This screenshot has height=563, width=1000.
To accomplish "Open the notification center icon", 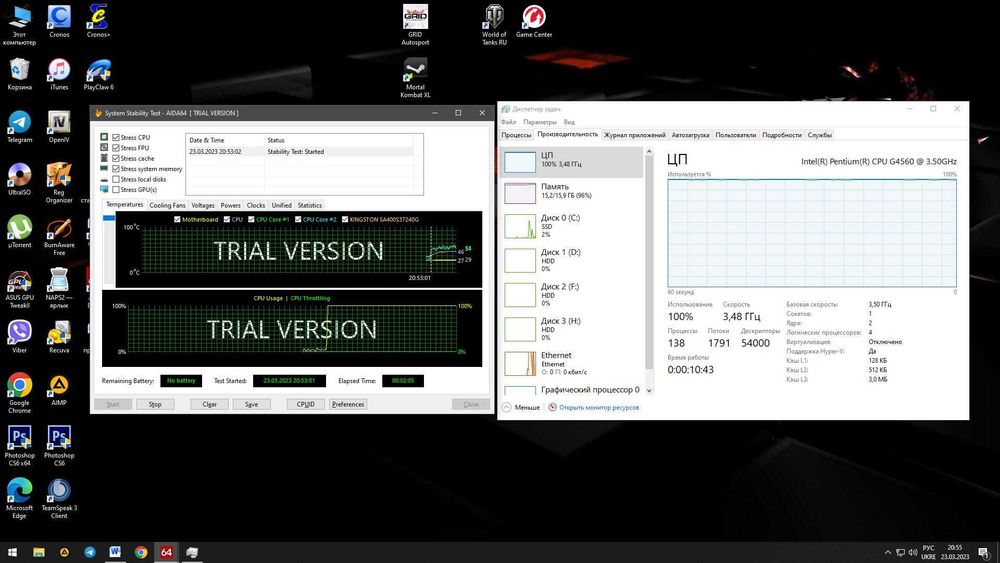I will 984,552.
